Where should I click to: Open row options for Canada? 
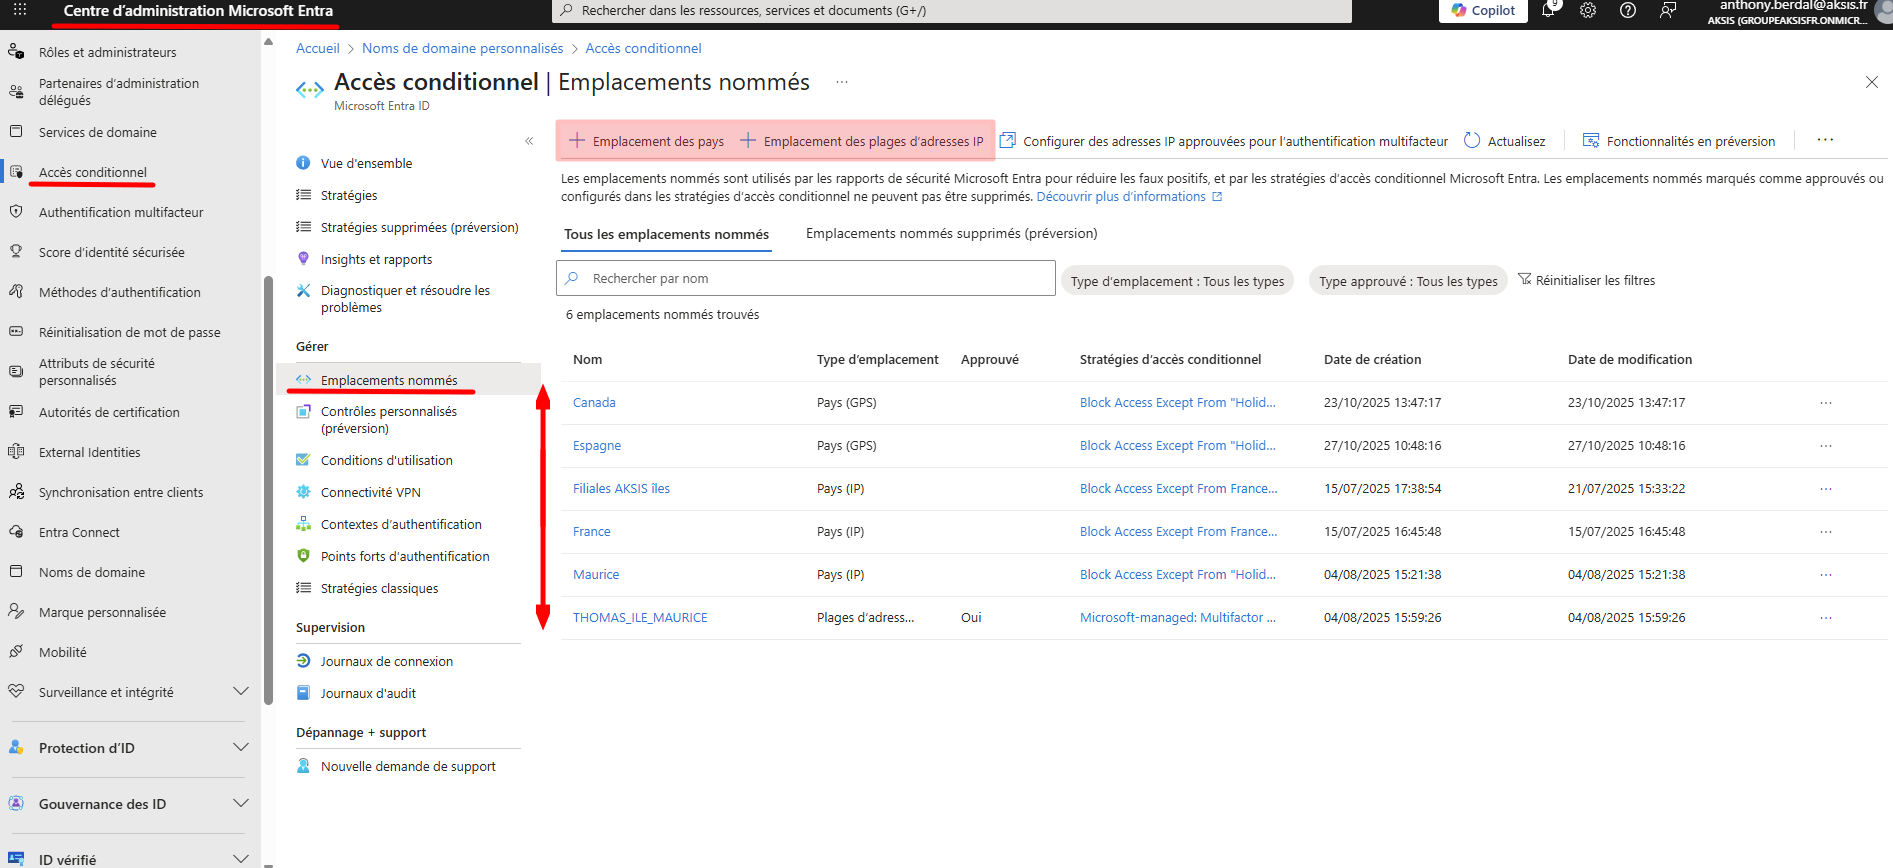coord(1826,403)
